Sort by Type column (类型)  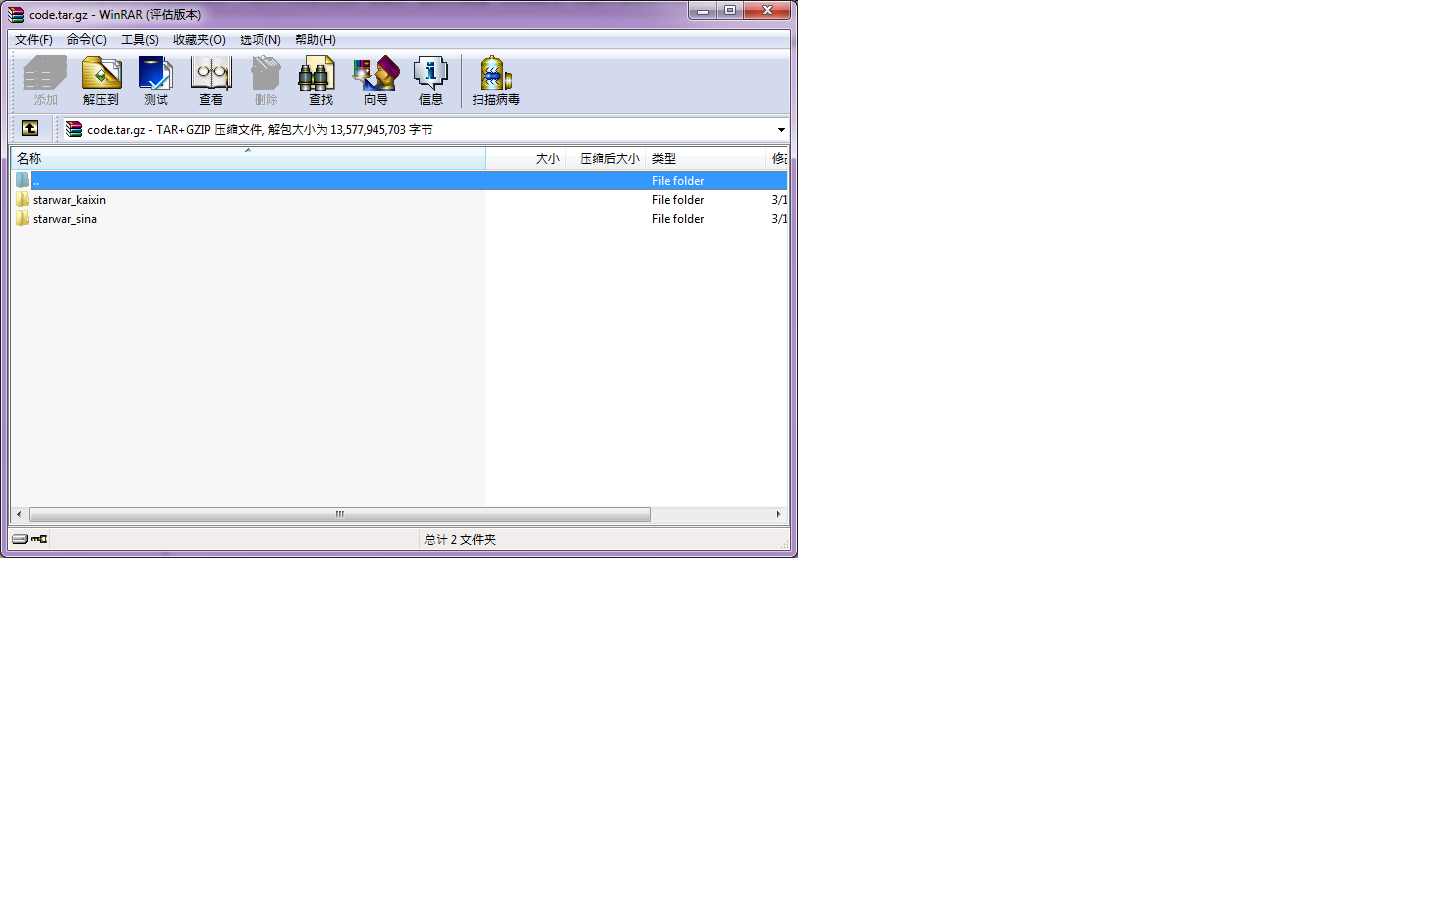pos(706,159)
